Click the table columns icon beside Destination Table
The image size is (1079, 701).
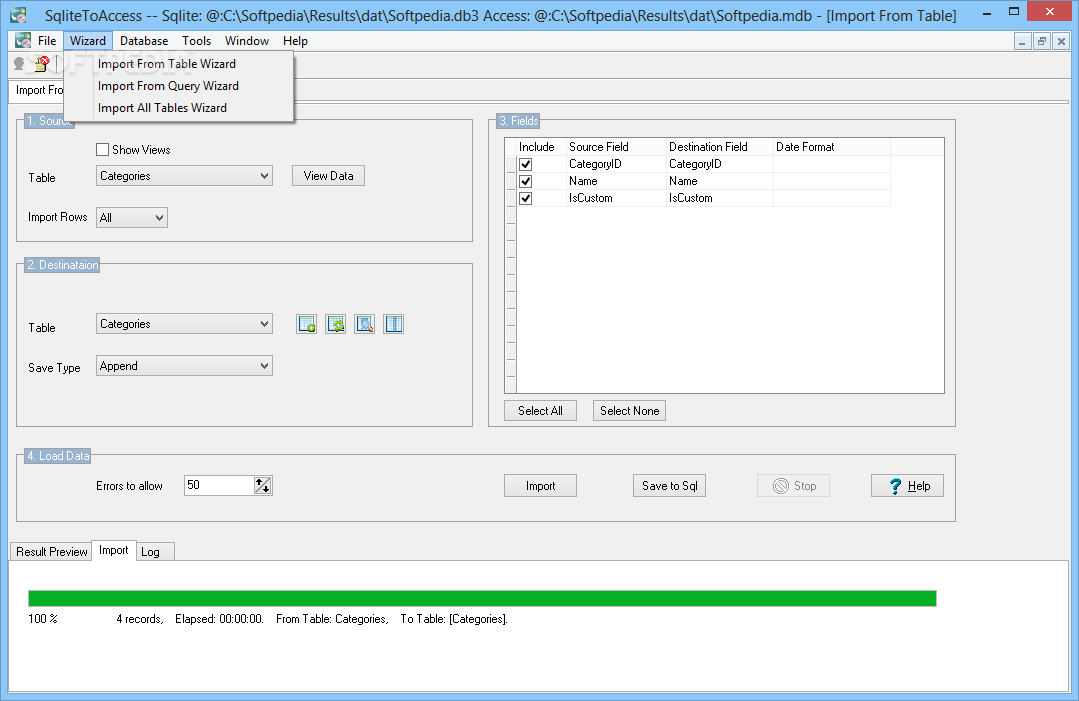point(394,324)
